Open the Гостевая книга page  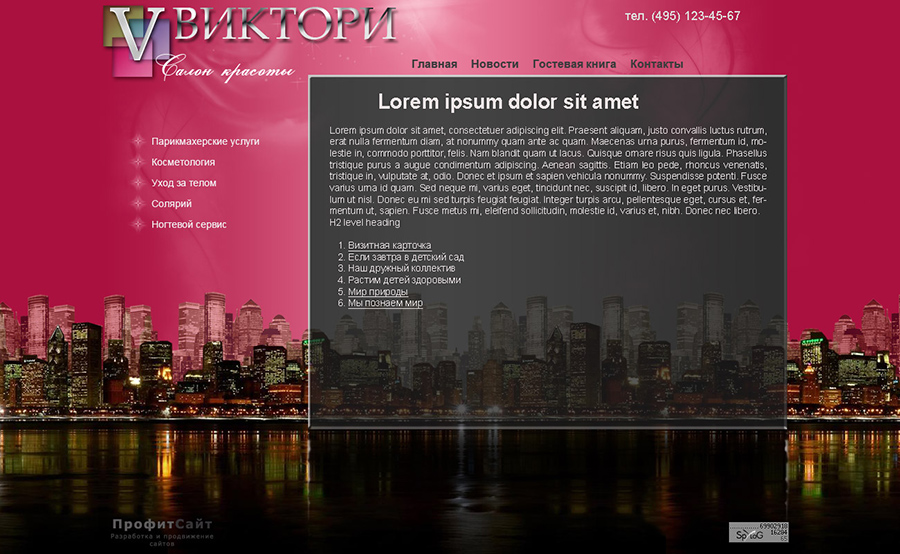click(574, 64)
